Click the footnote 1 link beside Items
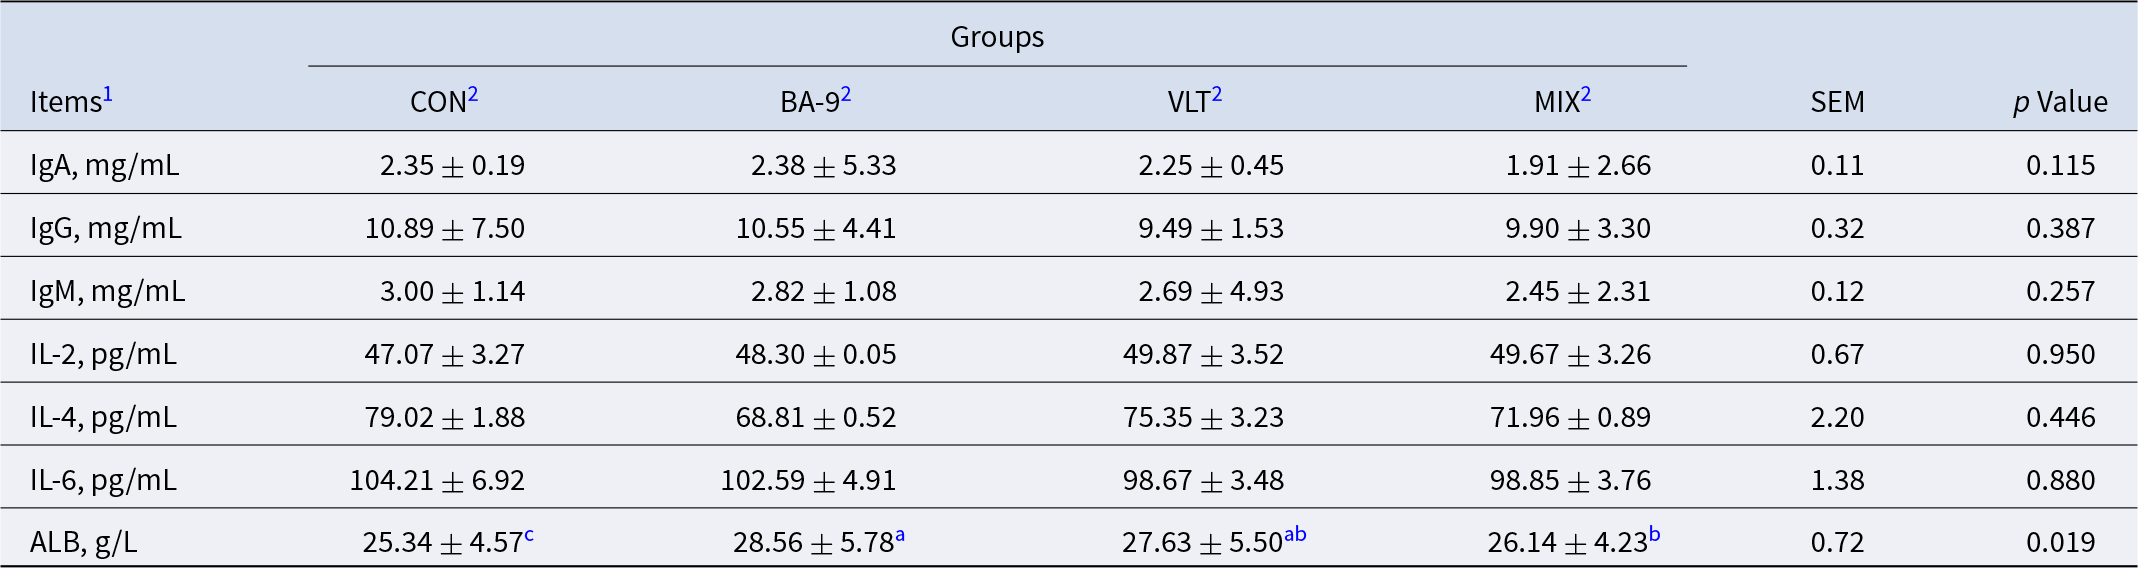 (107, 95)
